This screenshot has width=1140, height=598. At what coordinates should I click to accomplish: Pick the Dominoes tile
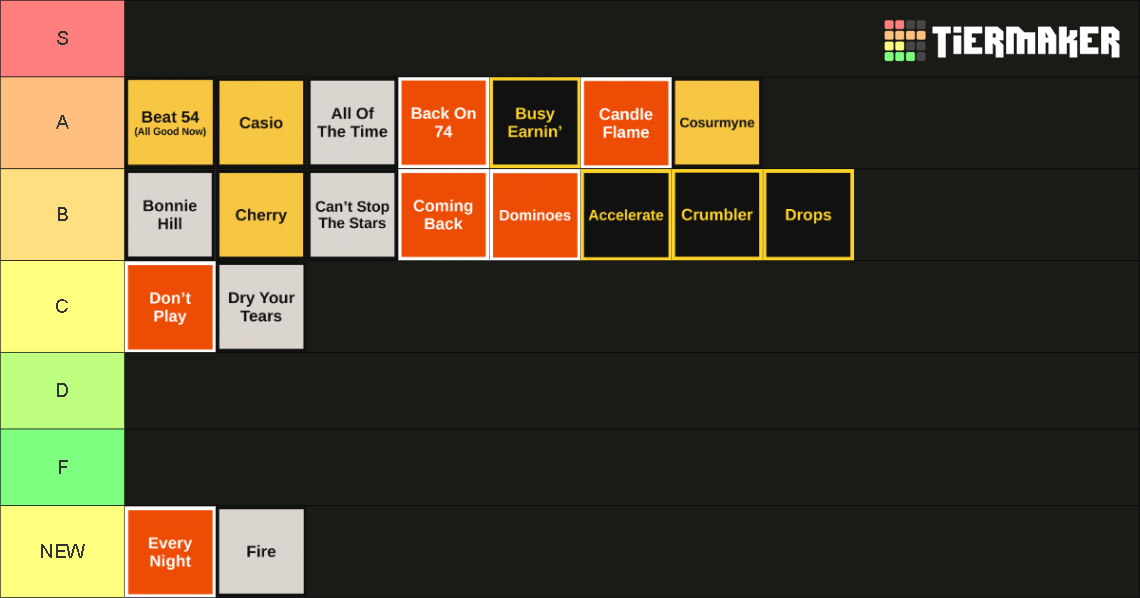coord(535,215)
